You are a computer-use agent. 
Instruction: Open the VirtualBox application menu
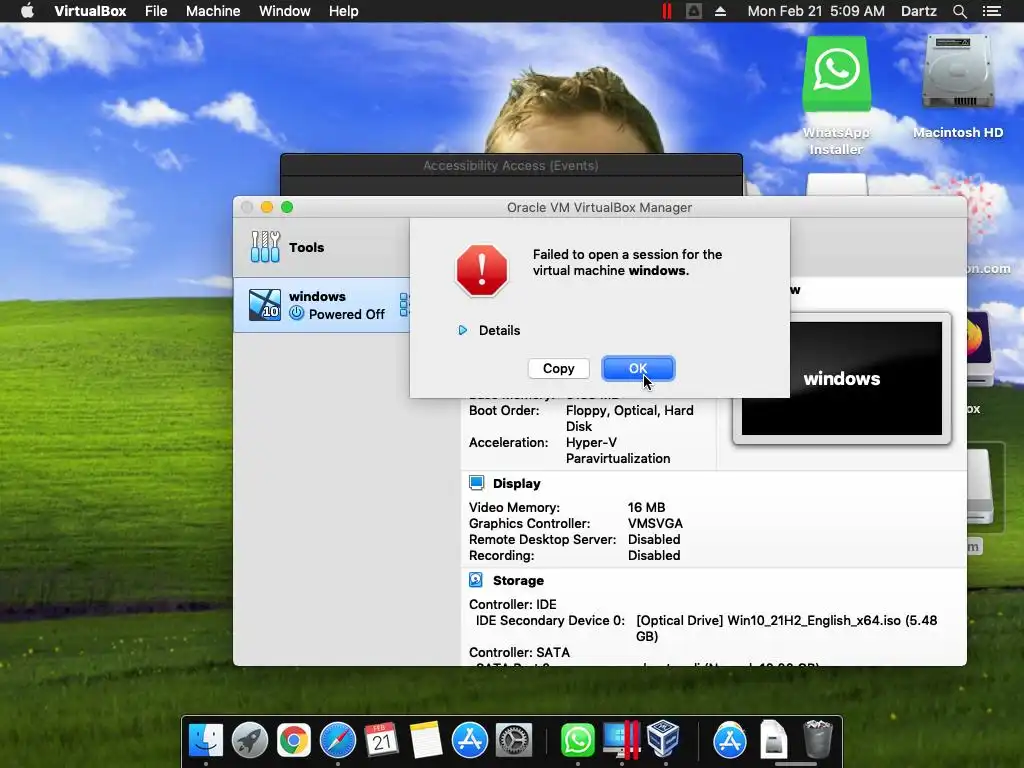coord(90,11)
